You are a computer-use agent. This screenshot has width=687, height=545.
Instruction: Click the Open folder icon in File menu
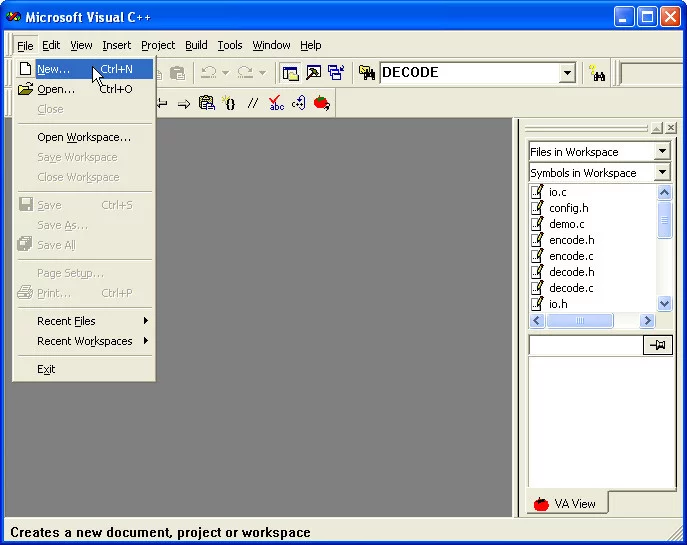tap(25, 89)
